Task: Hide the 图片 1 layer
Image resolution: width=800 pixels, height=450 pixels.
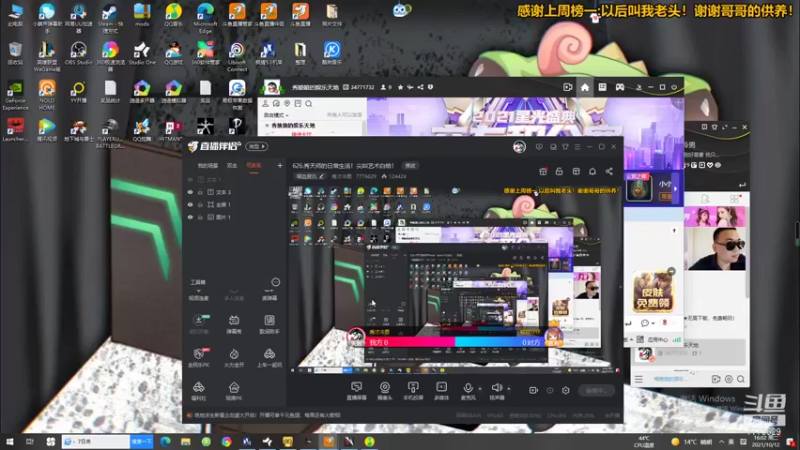Action: click(190, 217)
